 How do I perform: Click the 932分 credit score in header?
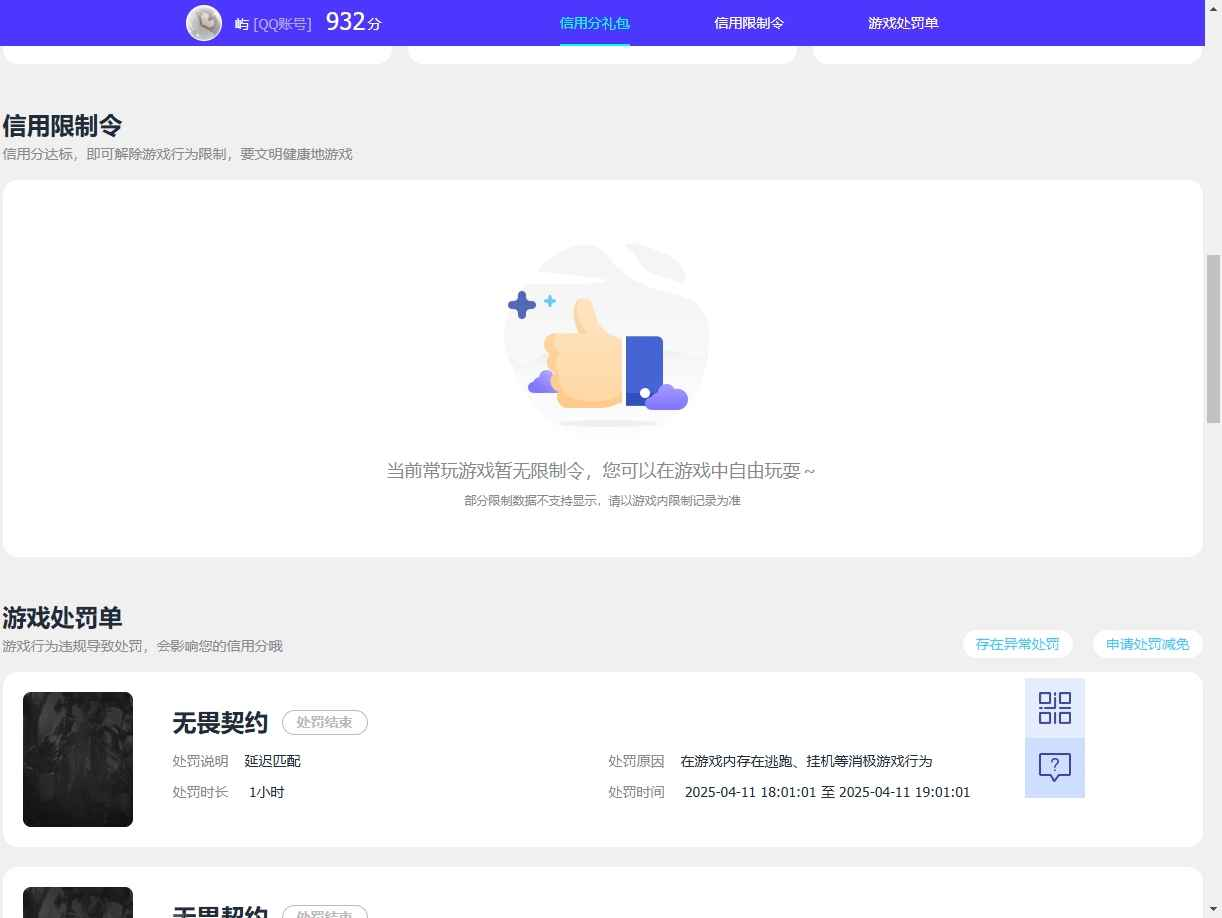(354, 22)
